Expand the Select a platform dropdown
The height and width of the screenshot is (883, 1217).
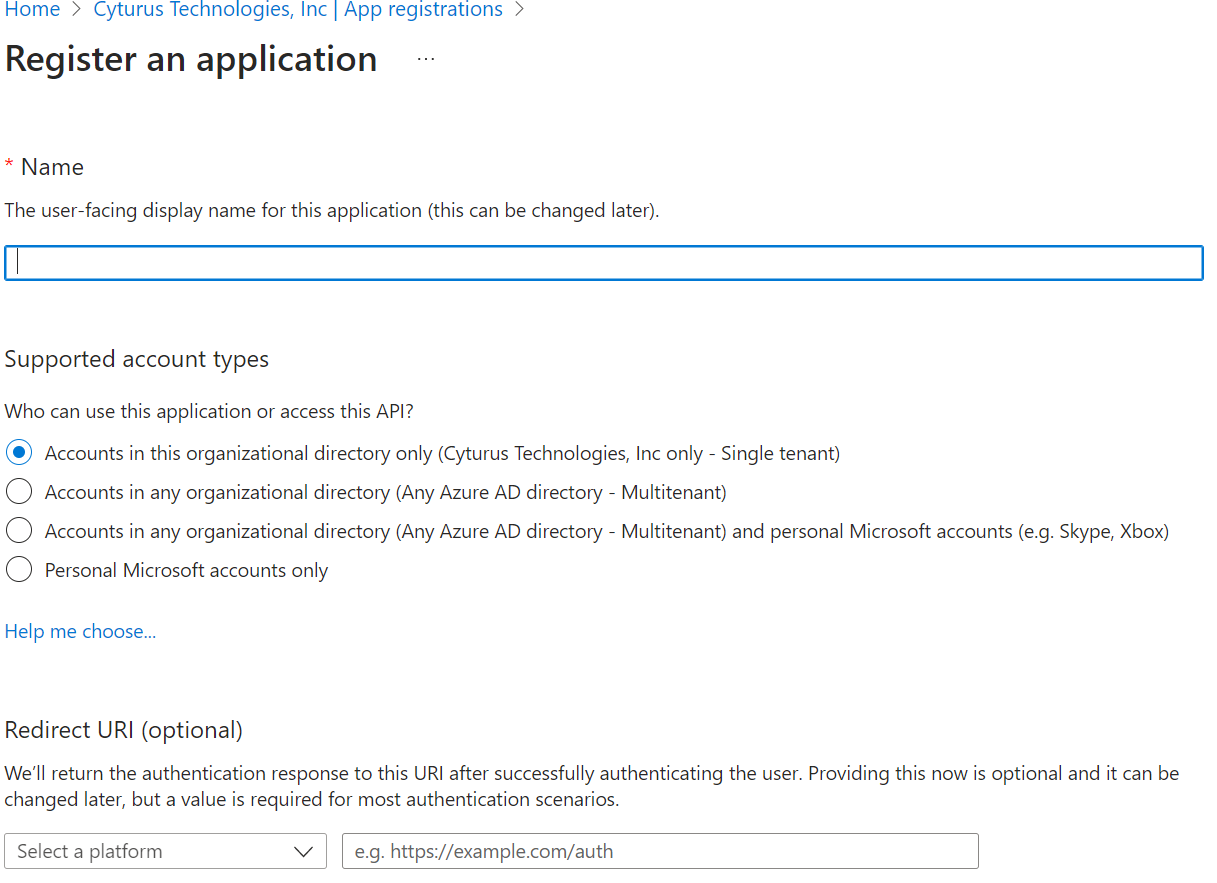tap(165, 851)
